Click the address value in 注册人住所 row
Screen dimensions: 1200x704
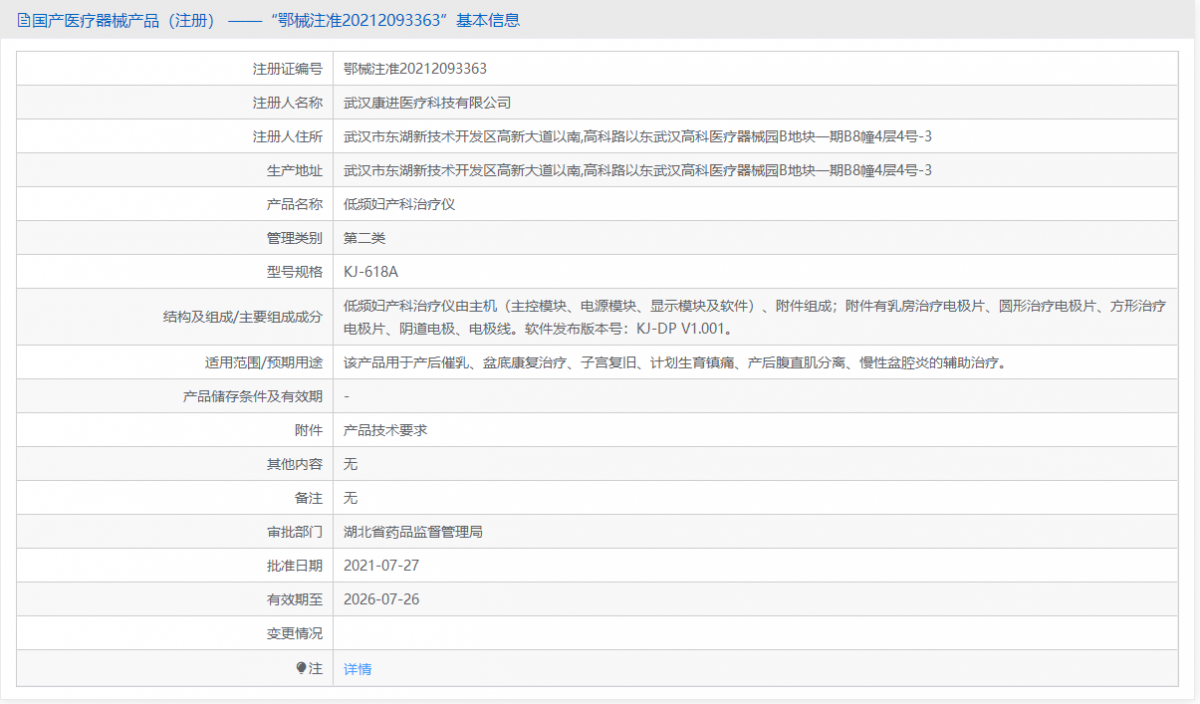(x=638, y=137)
